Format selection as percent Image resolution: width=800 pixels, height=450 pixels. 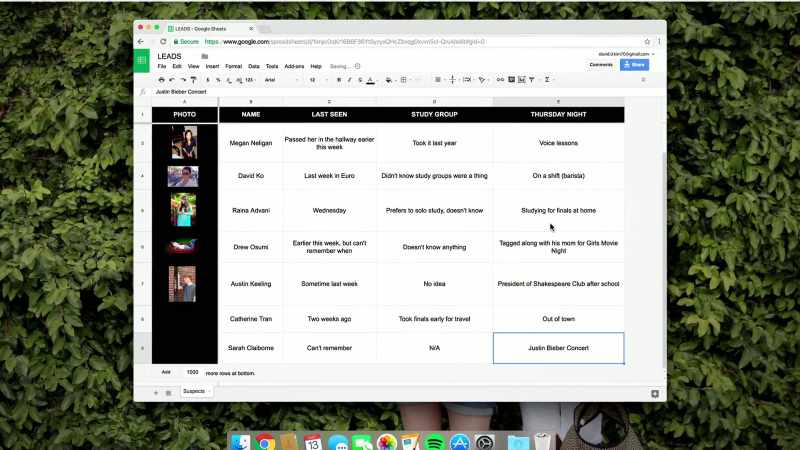(218, 80)
